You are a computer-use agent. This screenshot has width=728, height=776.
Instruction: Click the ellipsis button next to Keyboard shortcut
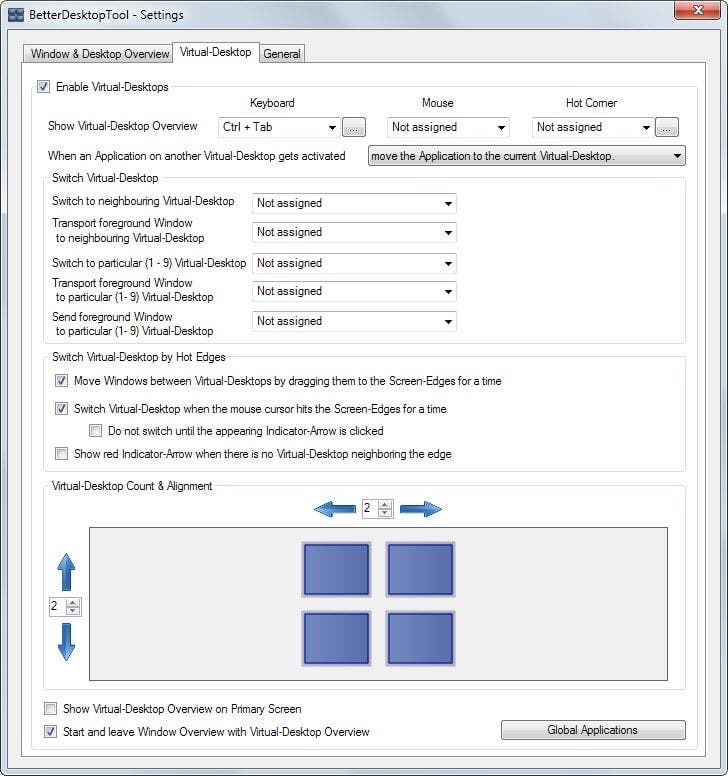pos(354,127)
